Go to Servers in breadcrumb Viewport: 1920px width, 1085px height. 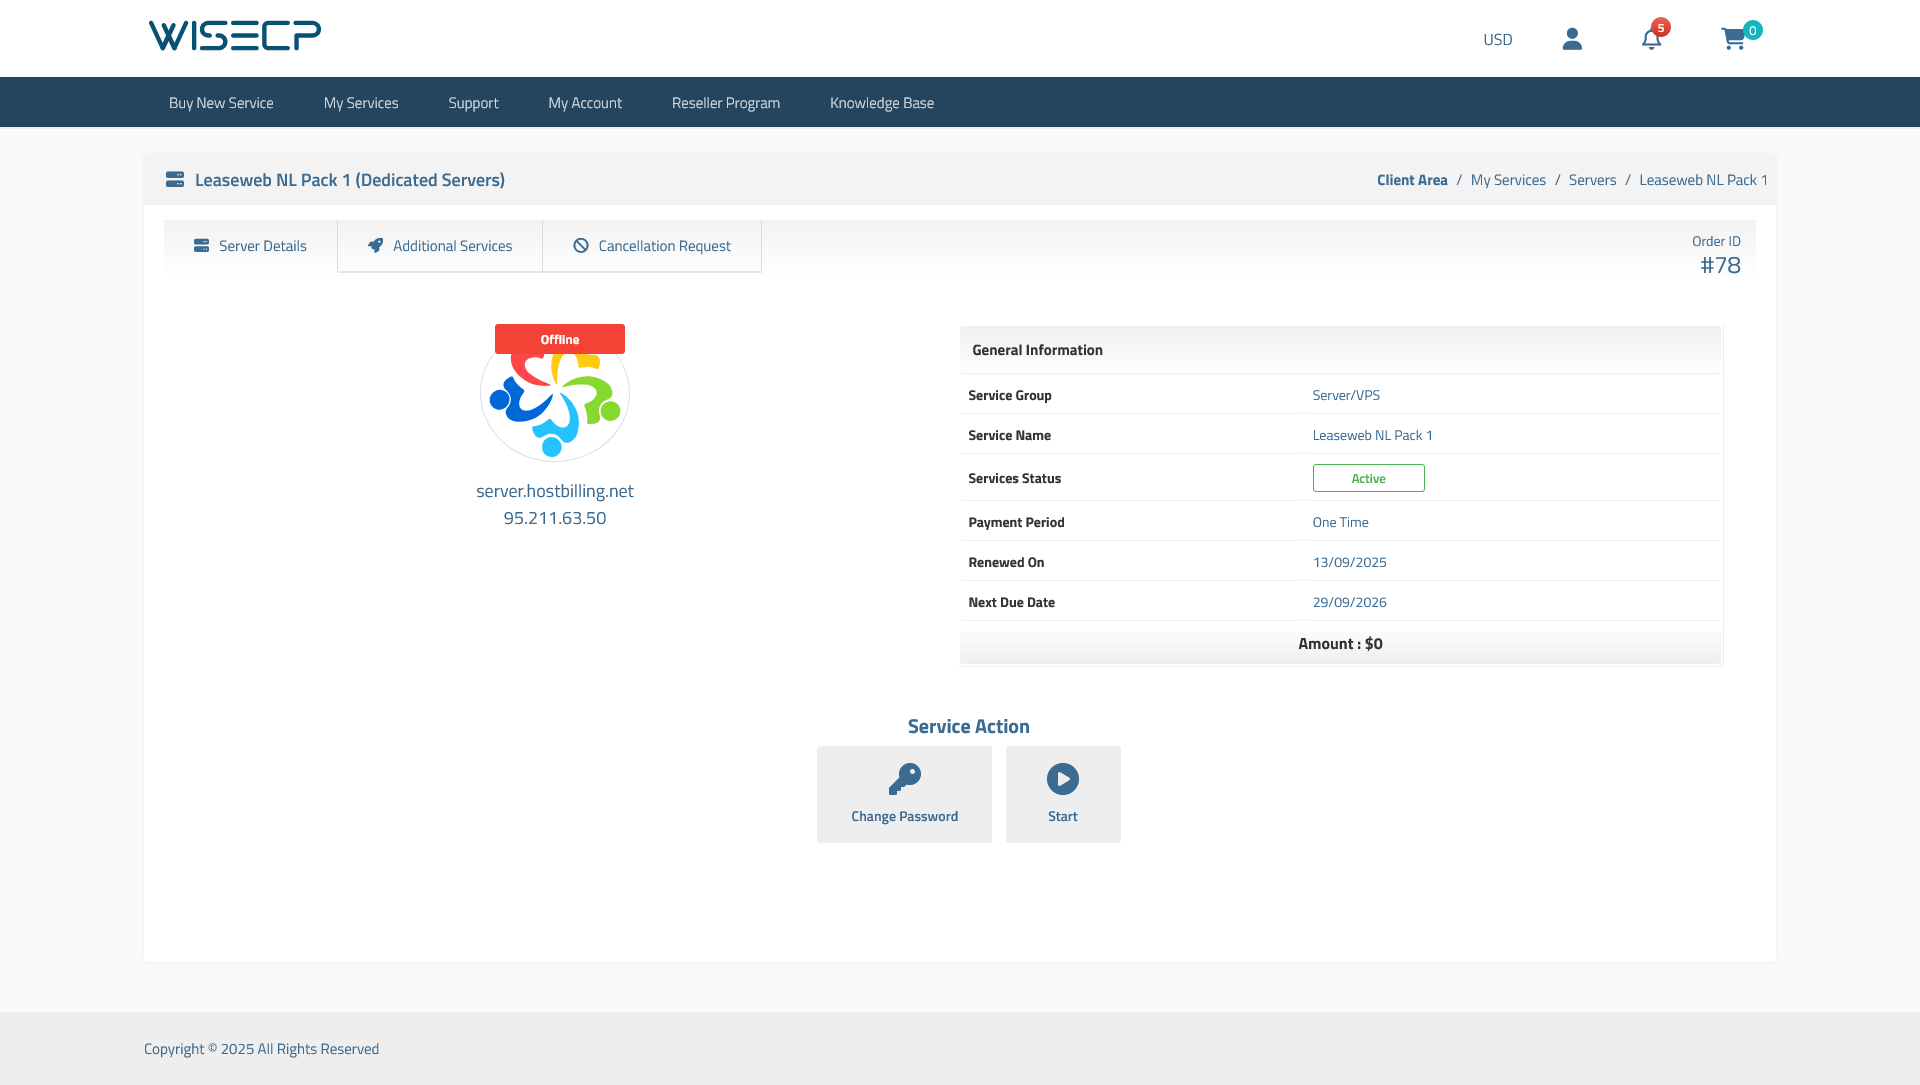coord(1592,180)
